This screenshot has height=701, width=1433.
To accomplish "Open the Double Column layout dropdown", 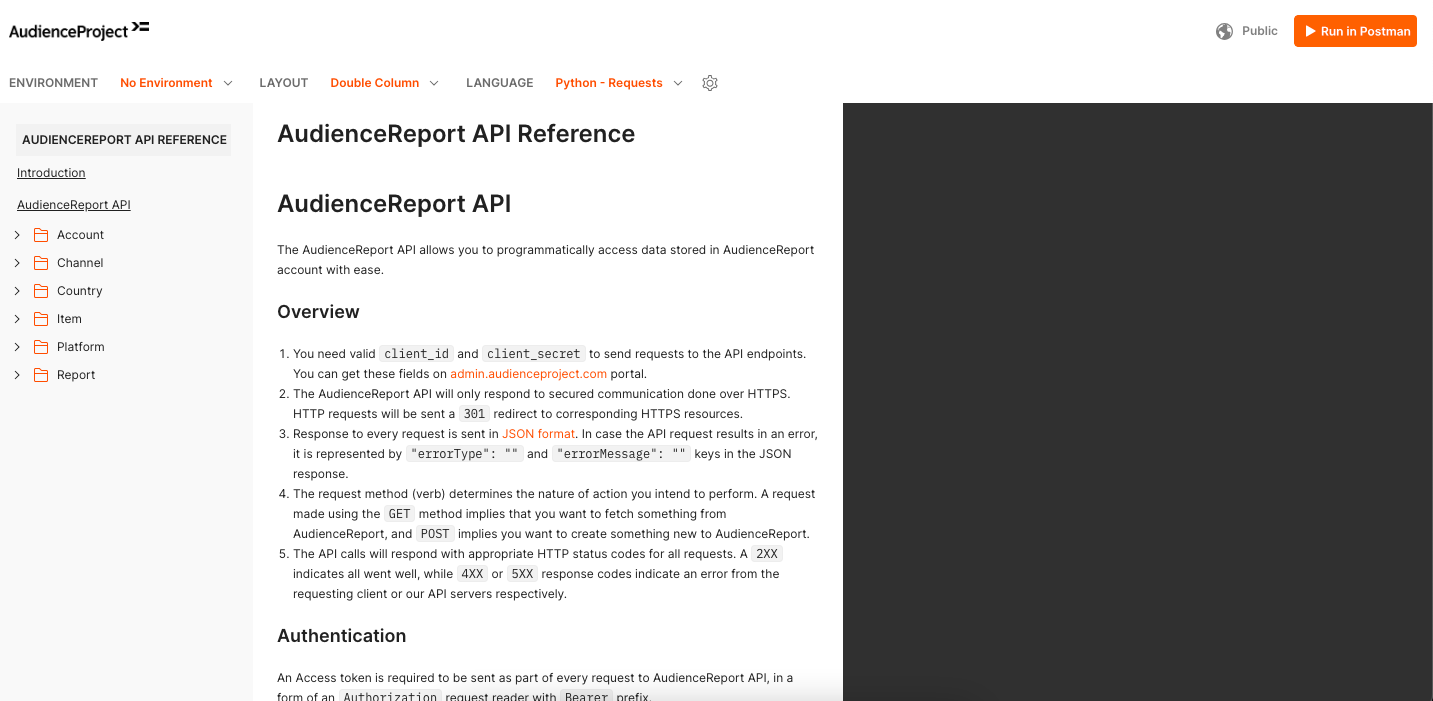I will point(384,83).
